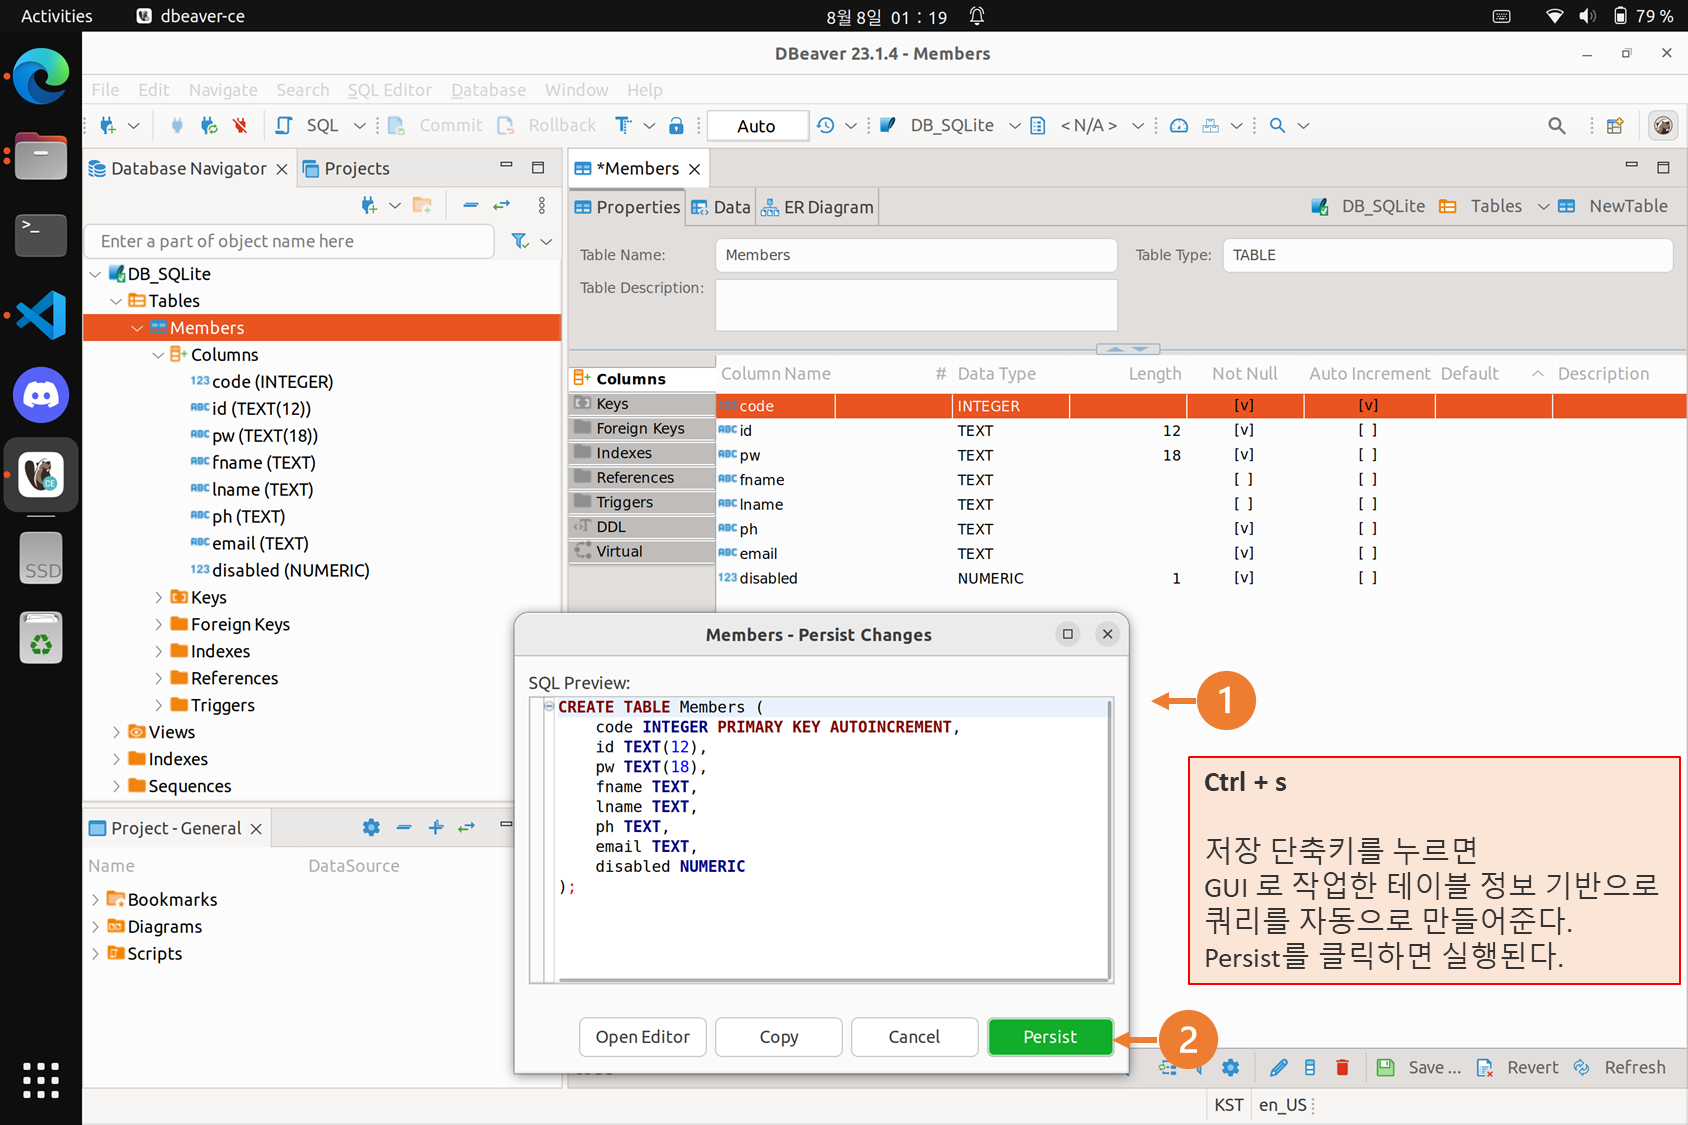
Task: Click the avatar icon at toolbar right
Action: 1663,125
